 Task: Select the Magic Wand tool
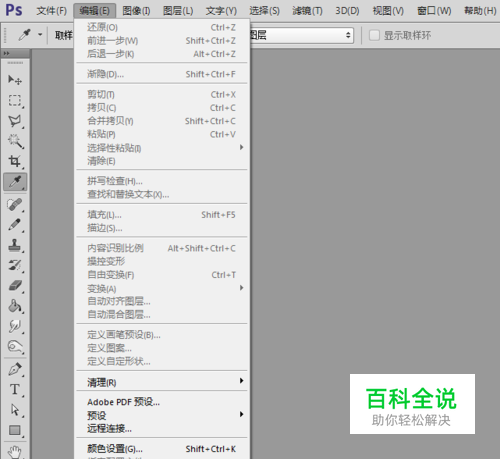coord(15,141)
